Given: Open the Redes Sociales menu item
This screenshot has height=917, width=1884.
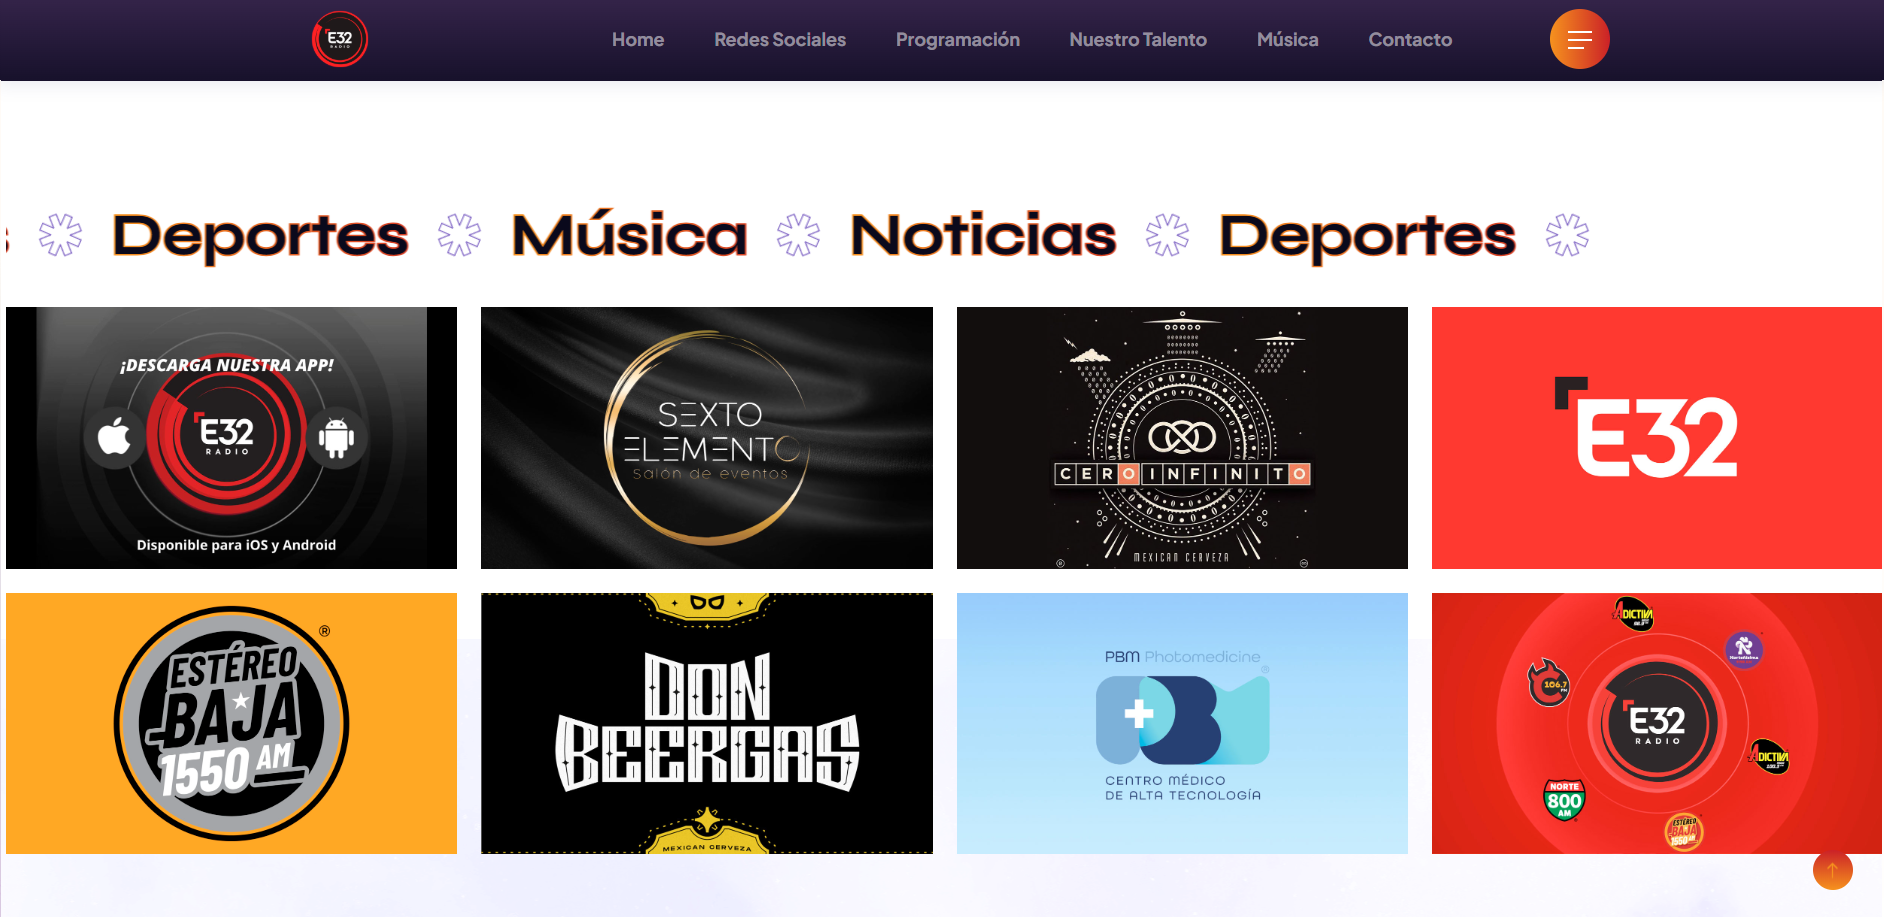Looking at the screenshot, I should pos(780,40).
